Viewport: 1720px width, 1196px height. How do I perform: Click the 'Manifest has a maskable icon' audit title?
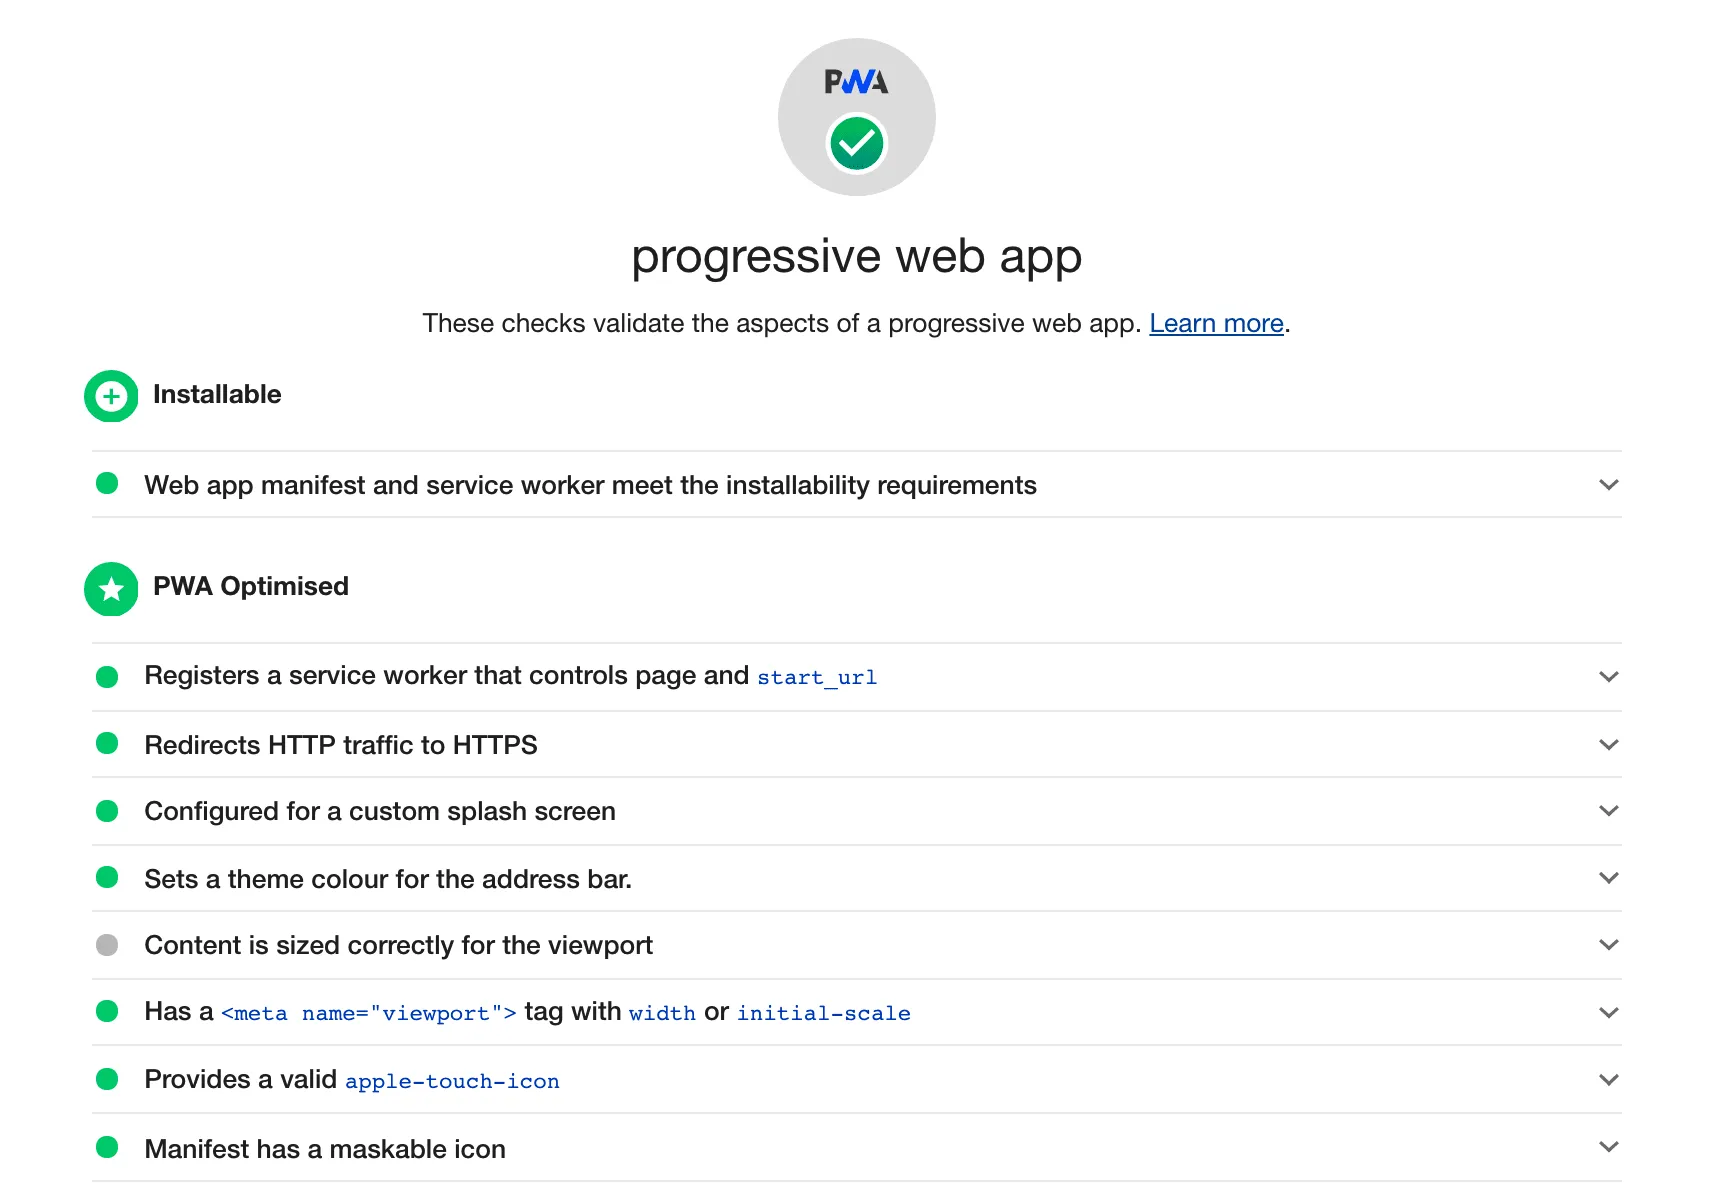click(325, 1149)
